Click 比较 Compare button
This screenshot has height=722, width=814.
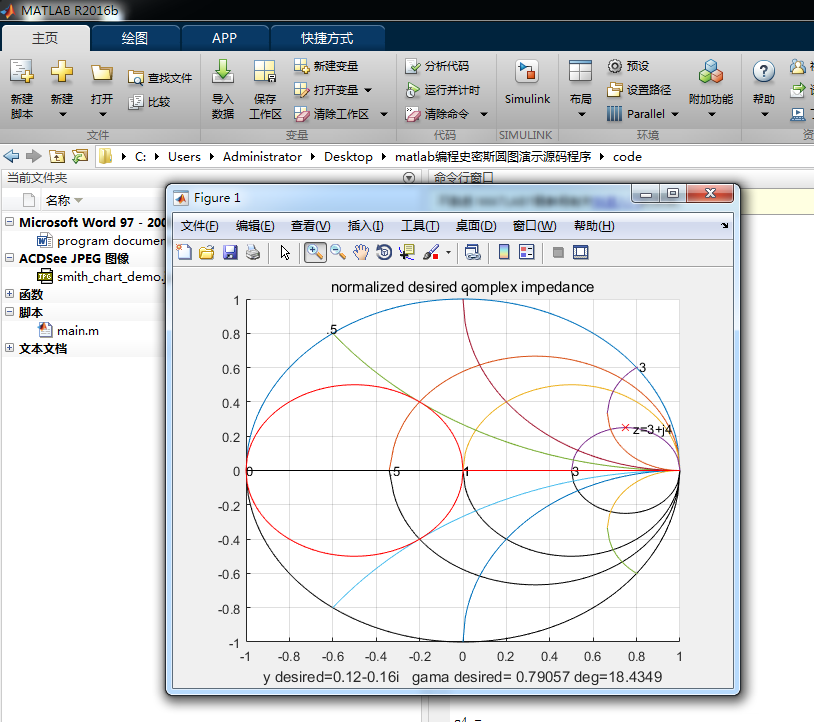point(150,102)
